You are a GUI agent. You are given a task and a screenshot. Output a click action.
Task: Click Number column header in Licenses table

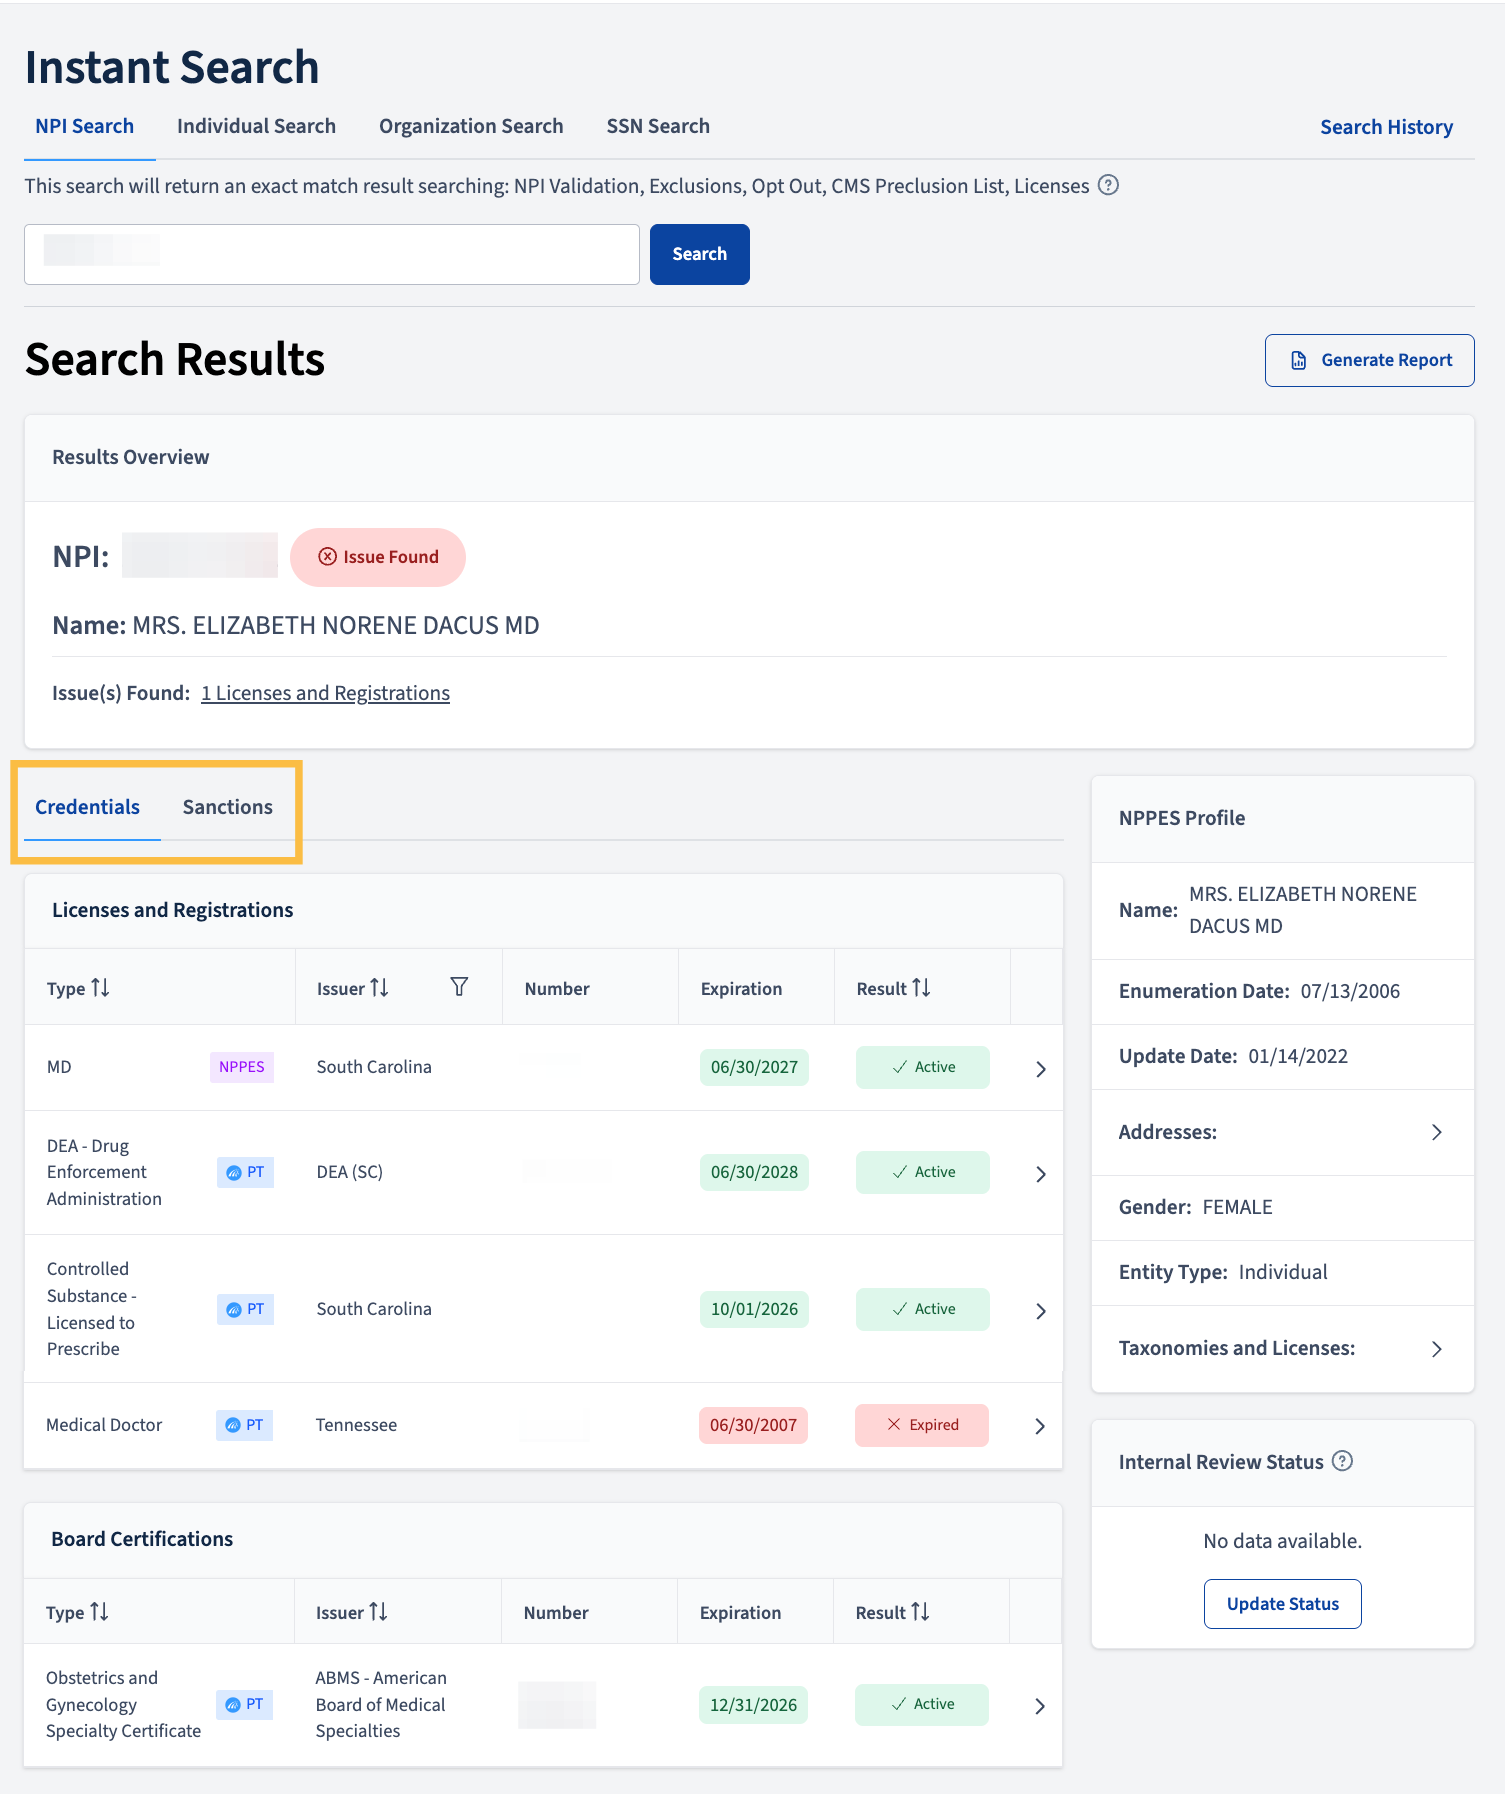(557, 989)
